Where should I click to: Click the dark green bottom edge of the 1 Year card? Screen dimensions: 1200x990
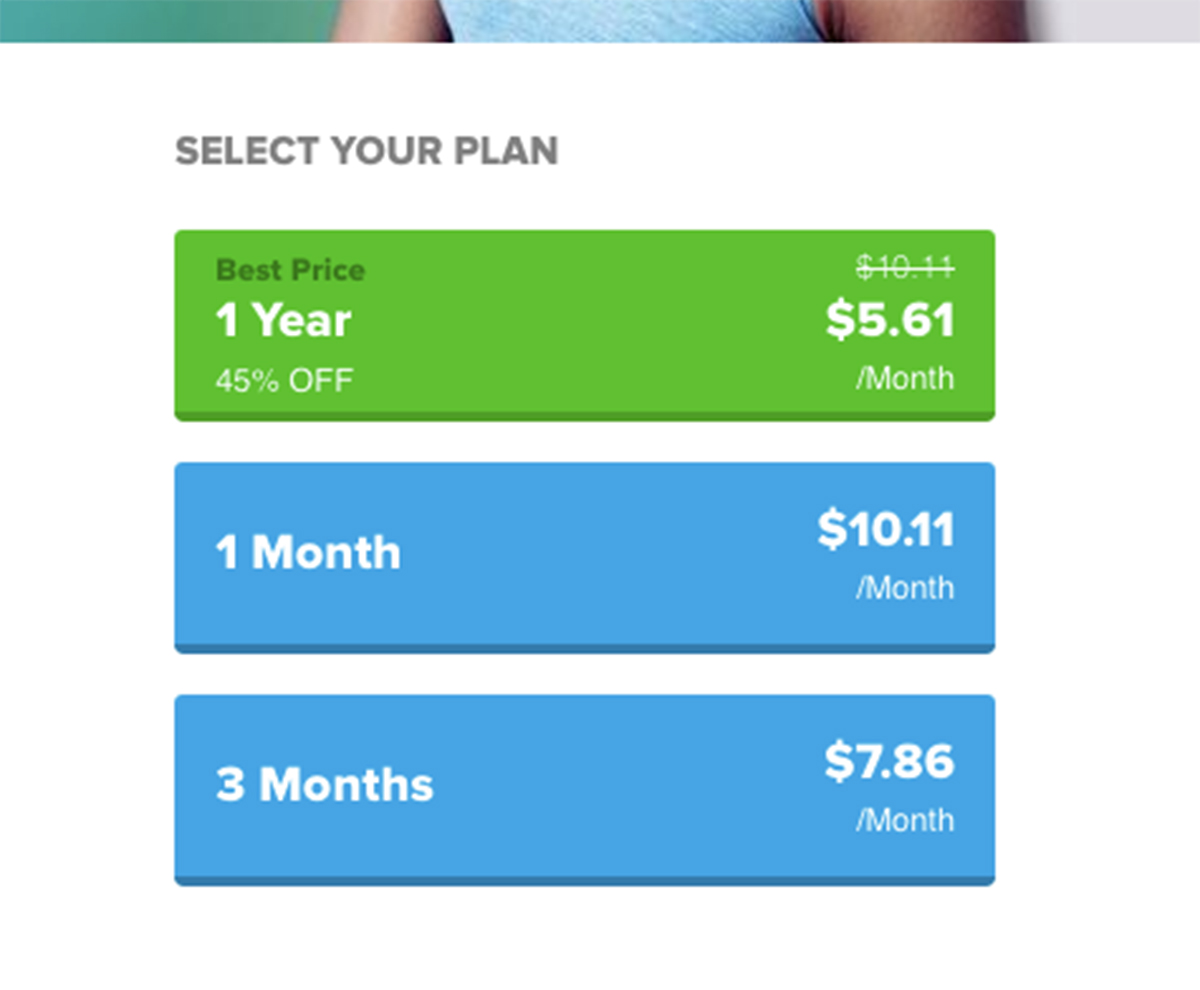[585, 416]
